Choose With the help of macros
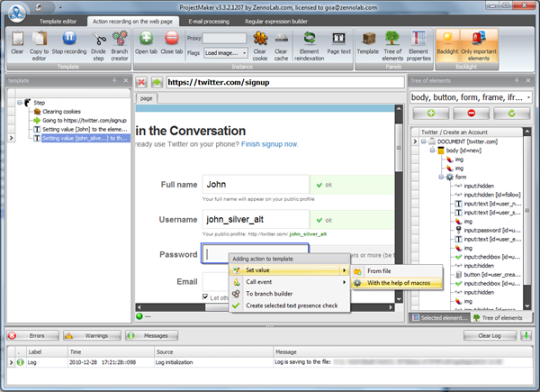The image size is (540, 392). (397, 283)
